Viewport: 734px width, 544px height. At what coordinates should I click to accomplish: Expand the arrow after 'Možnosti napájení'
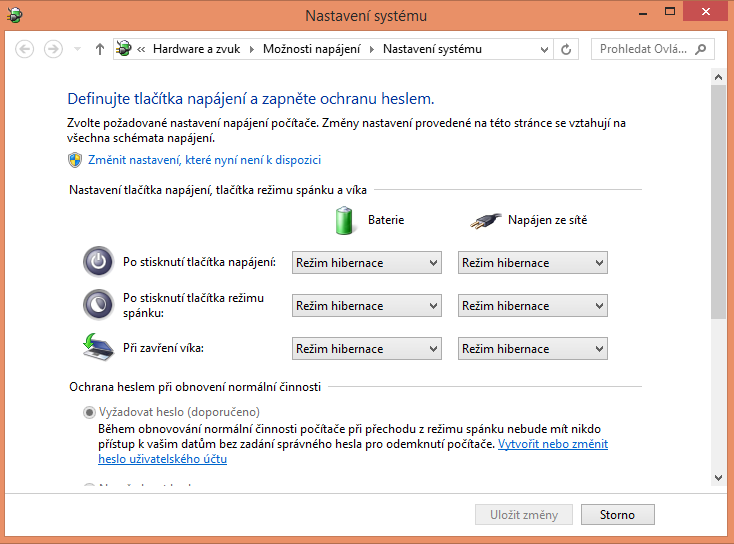pos(372,49)
